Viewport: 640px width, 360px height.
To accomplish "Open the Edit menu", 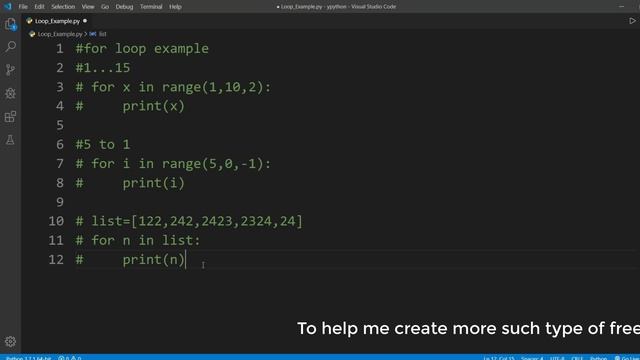I will click(x=40, y=7).
